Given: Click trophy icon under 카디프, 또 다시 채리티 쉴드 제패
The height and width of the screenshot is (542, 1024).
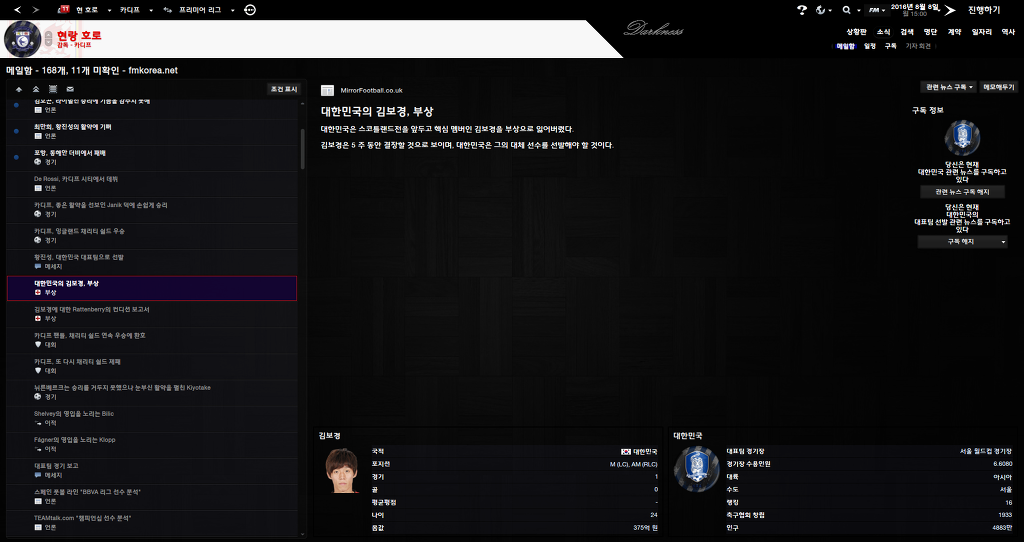Looking at the screenshot, I should [x=38, y=371].
